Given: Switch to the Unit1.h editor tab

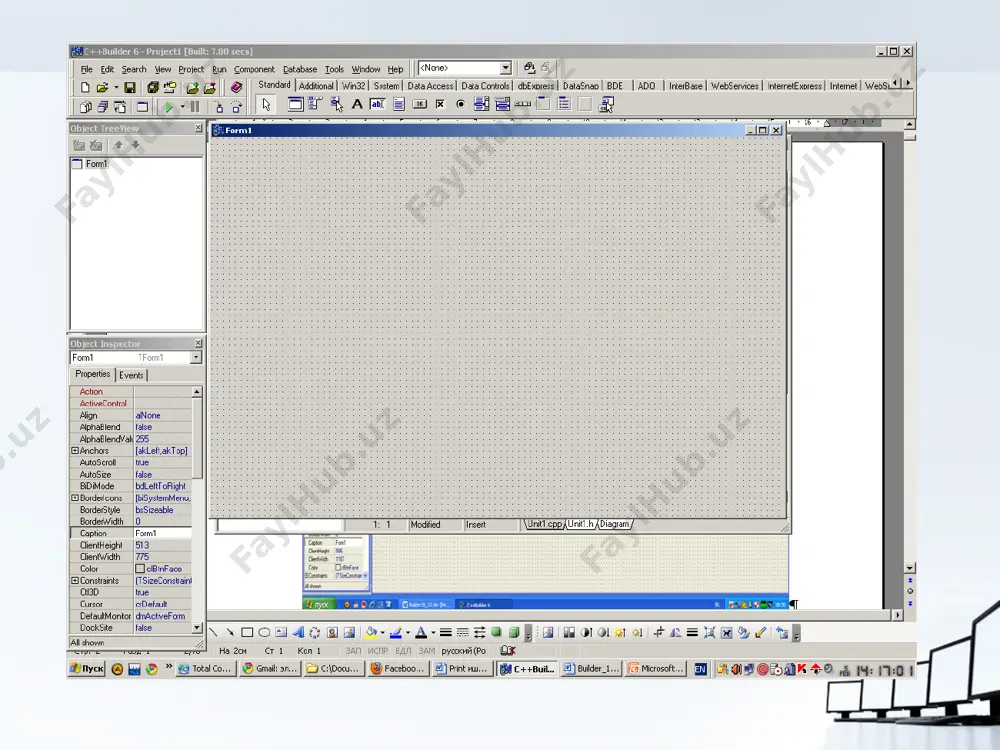Looking at the screenshot, I should click(580, 524).
